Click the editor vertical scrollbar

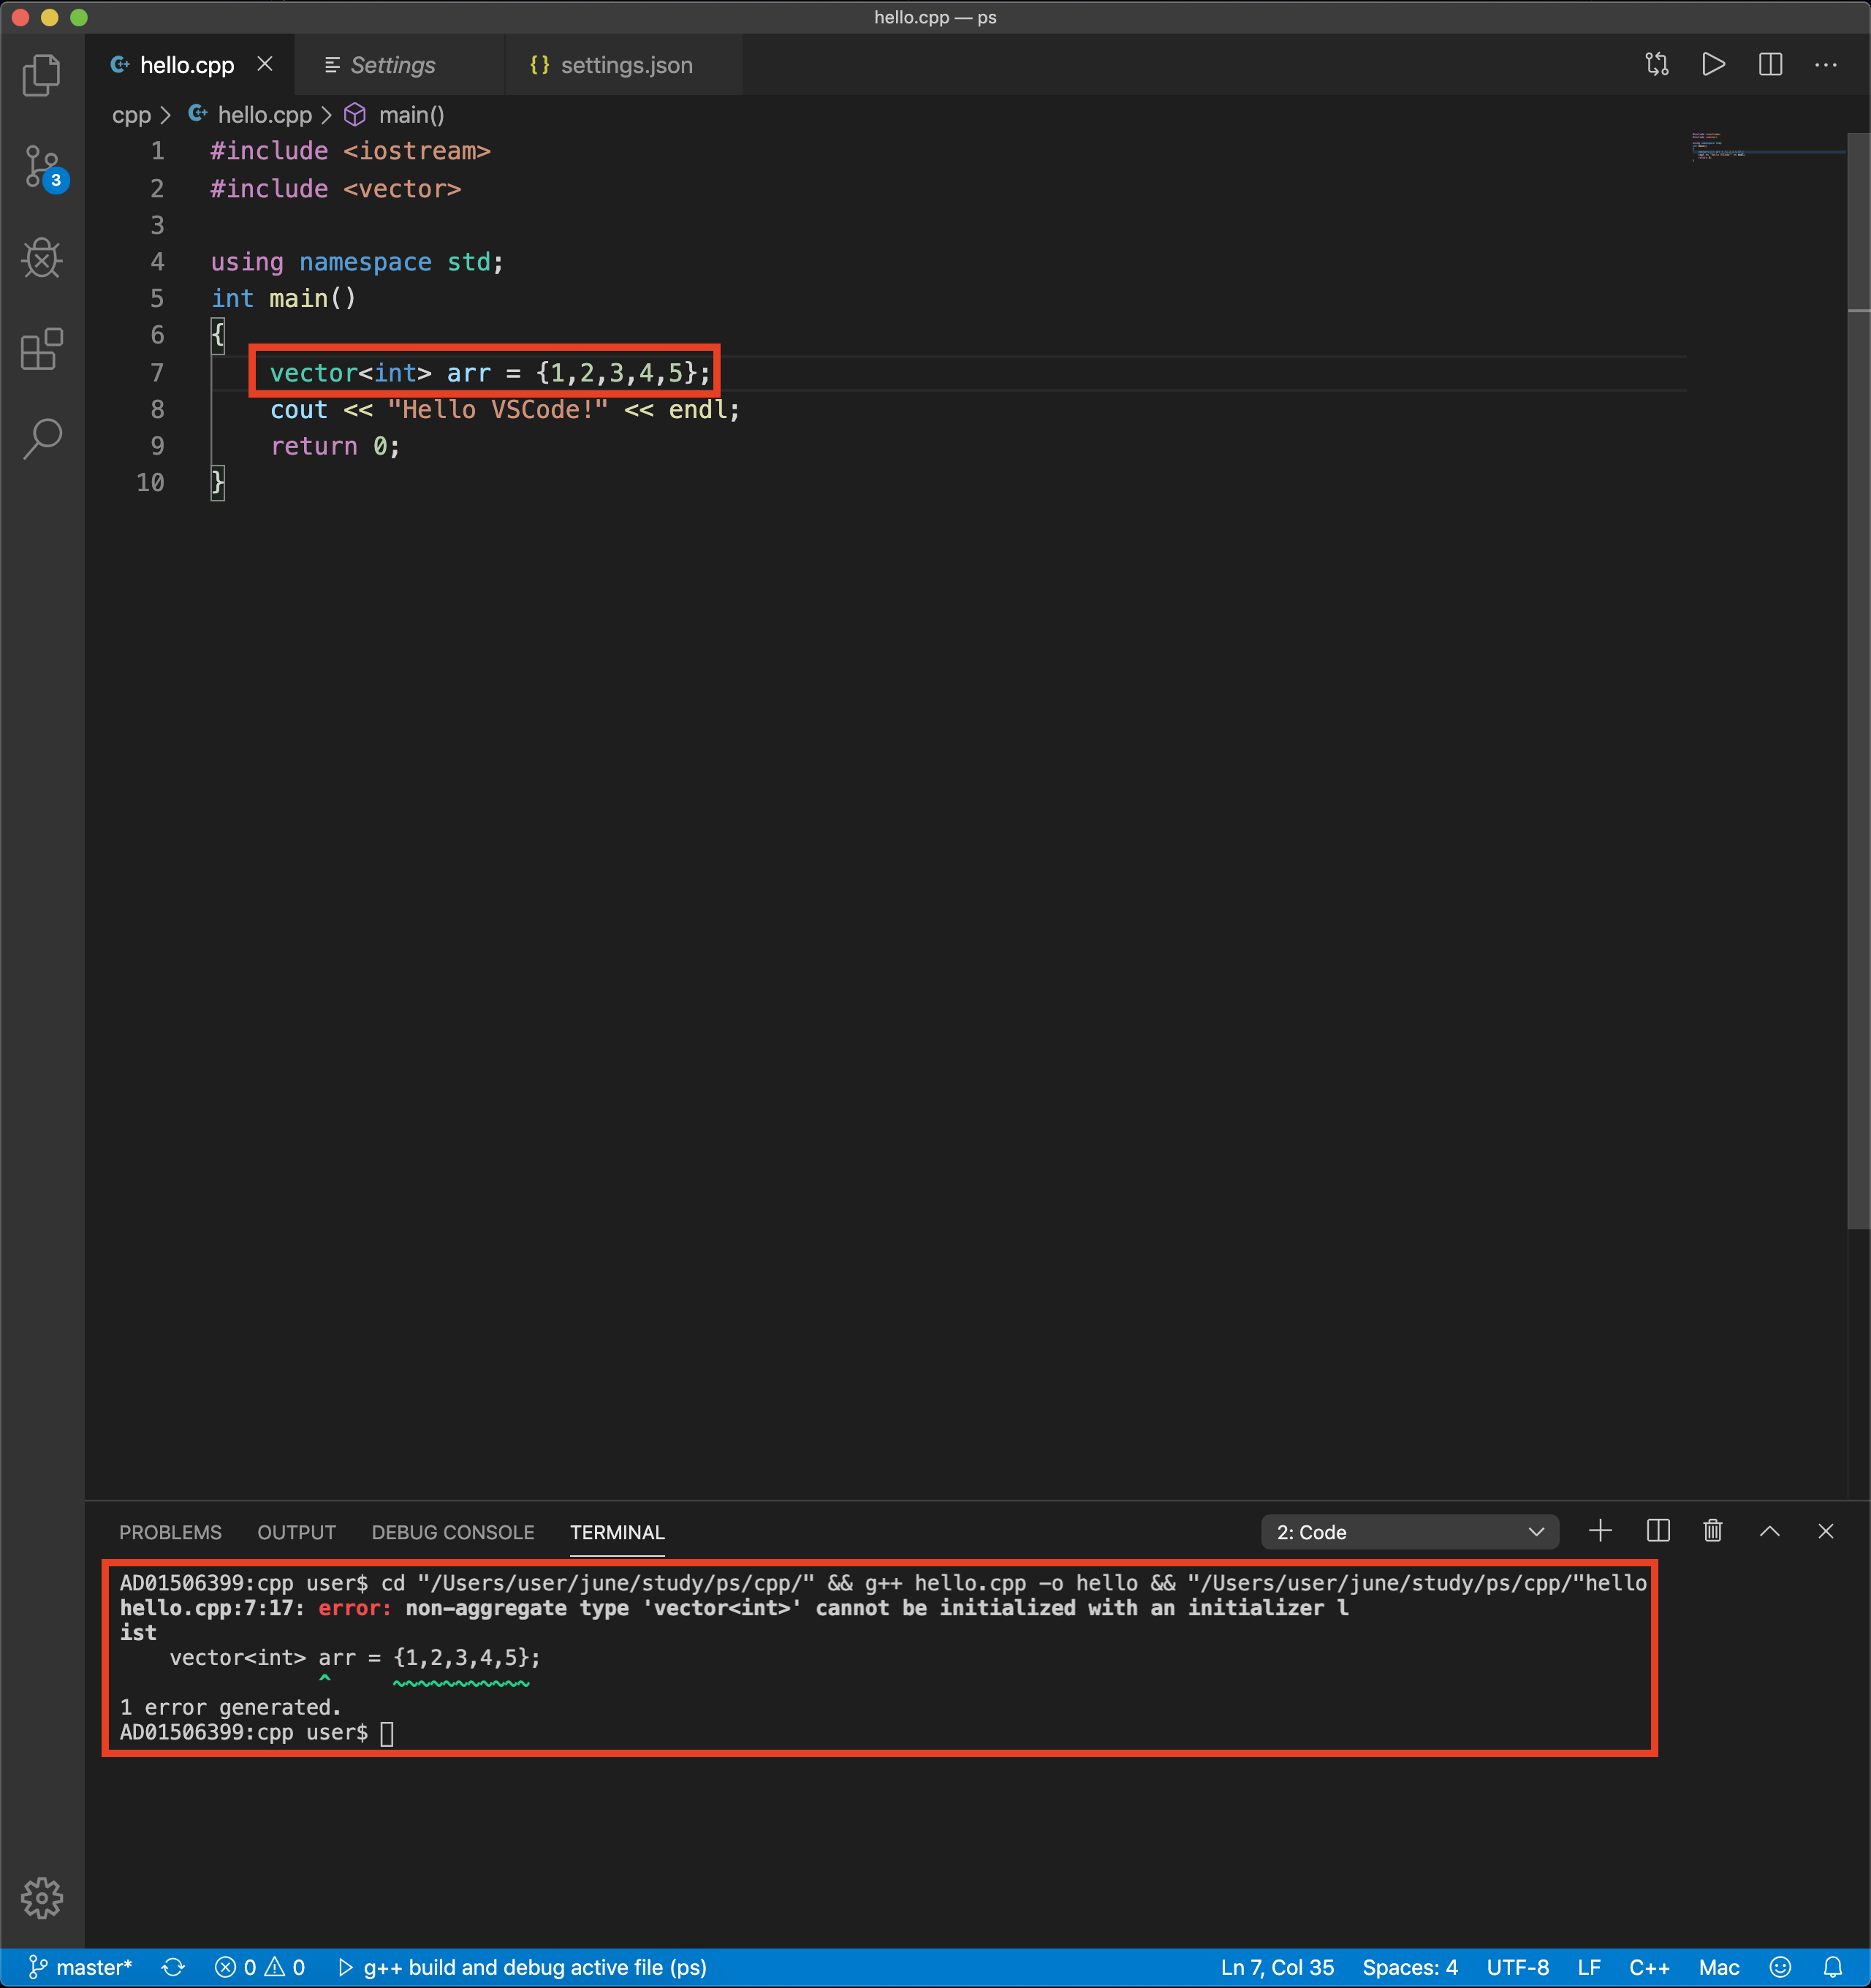(x=1858, y=680)
